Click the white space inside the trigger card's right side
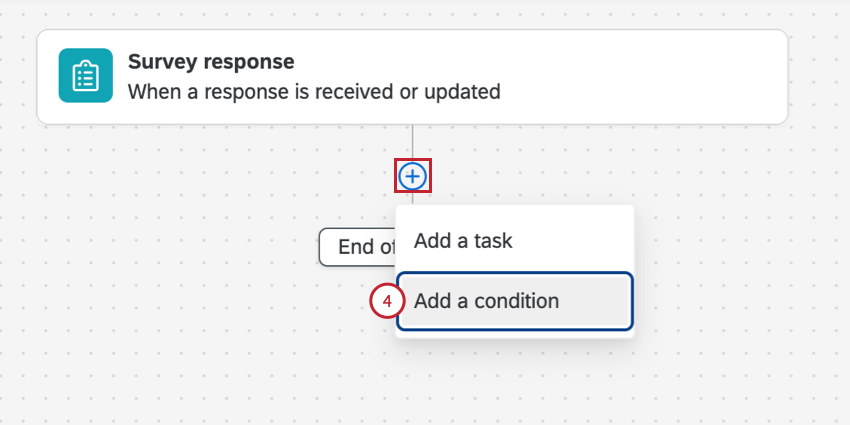The image size is (850, 425). [x=680, y=77]
